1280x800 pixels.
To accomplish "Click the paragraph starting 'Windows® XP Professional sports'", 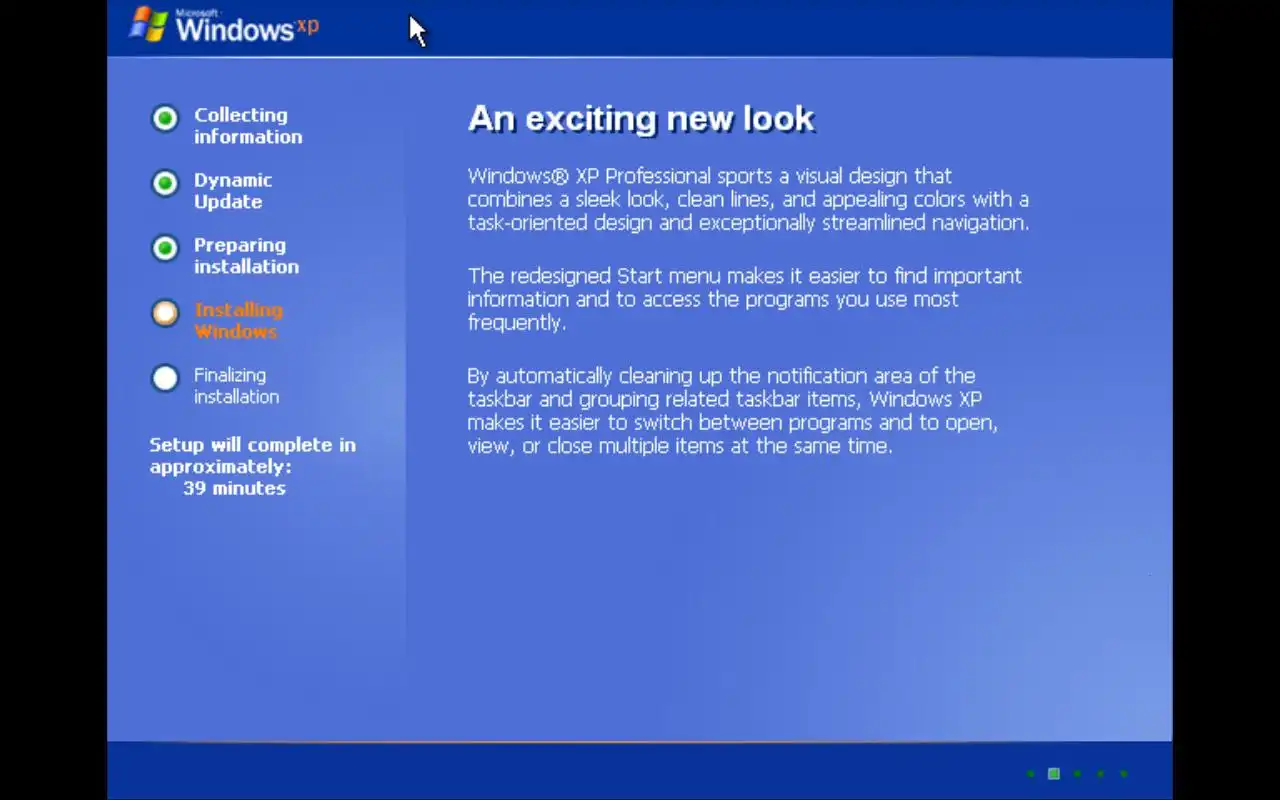I will pos(748,199).
